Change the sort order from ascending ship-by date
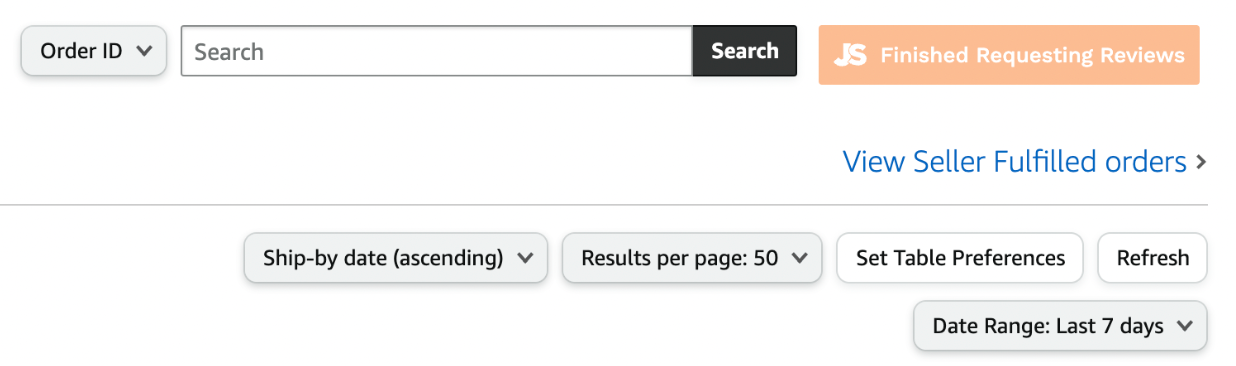This screenshot has height=366, width=1236. (x=396, y=258)
